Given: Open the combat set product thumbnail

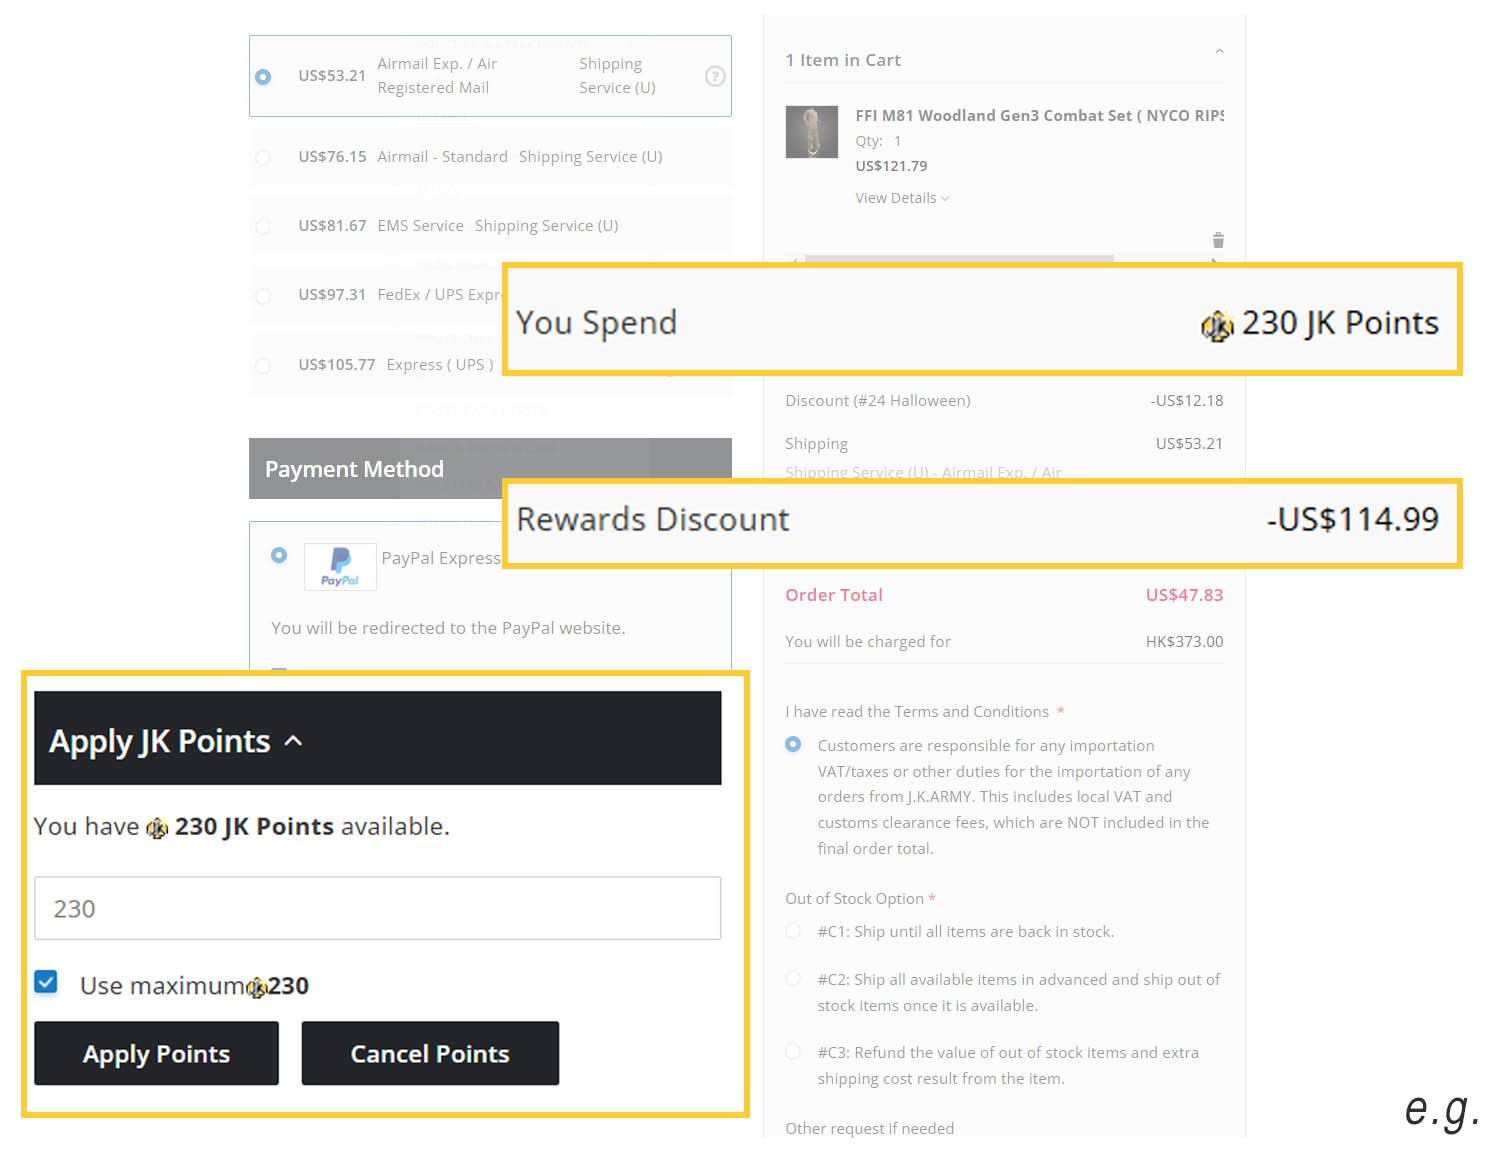Looking at the screenshot, I should click(811, 132).
